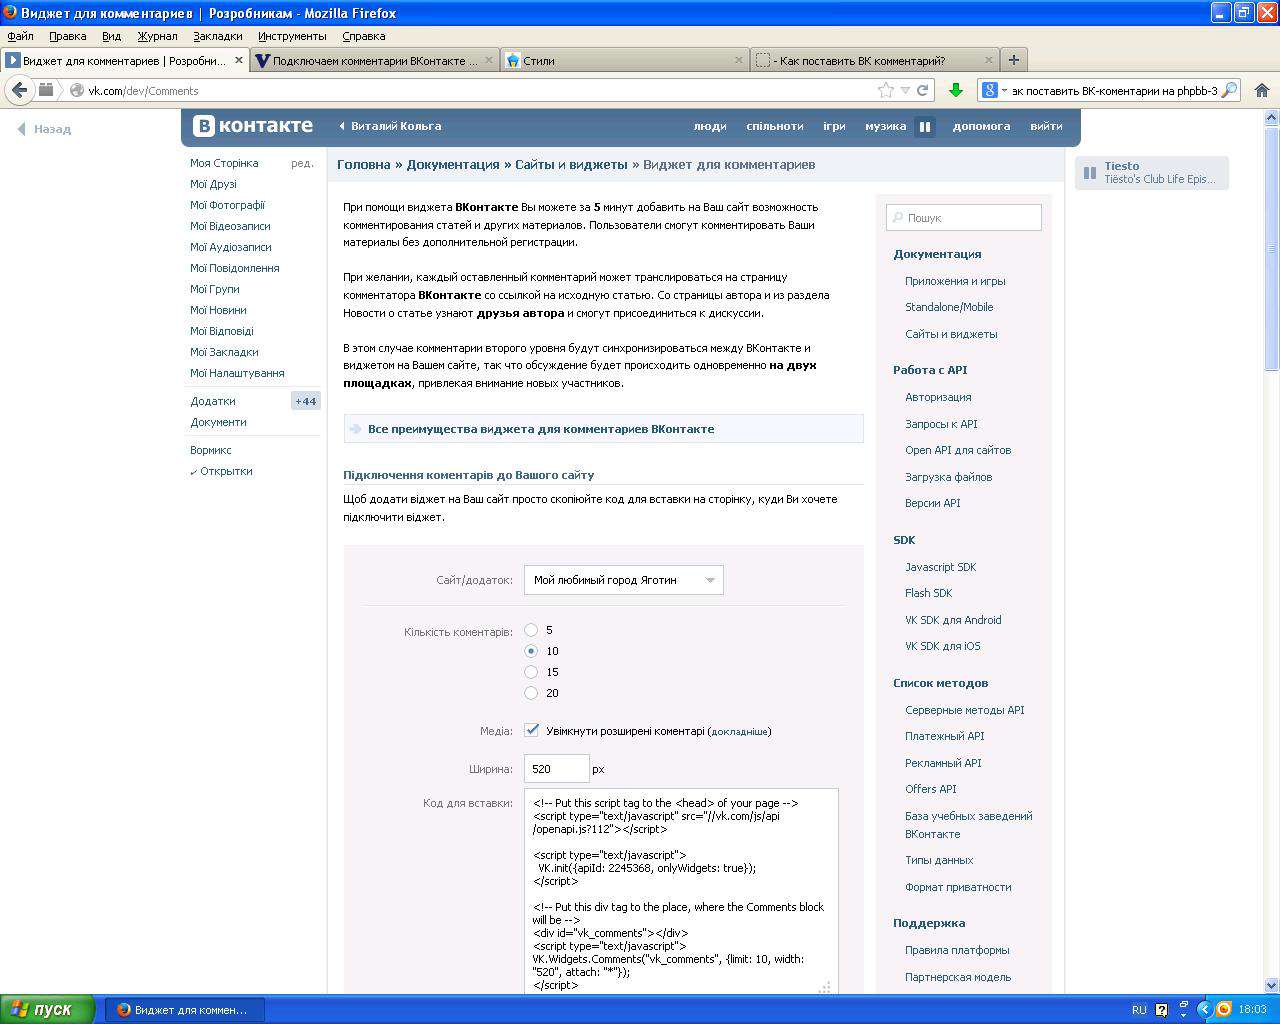Click the 18:03 taskbar clock
Screen dimensions: 1280x1024
tap(1252, 1010)
